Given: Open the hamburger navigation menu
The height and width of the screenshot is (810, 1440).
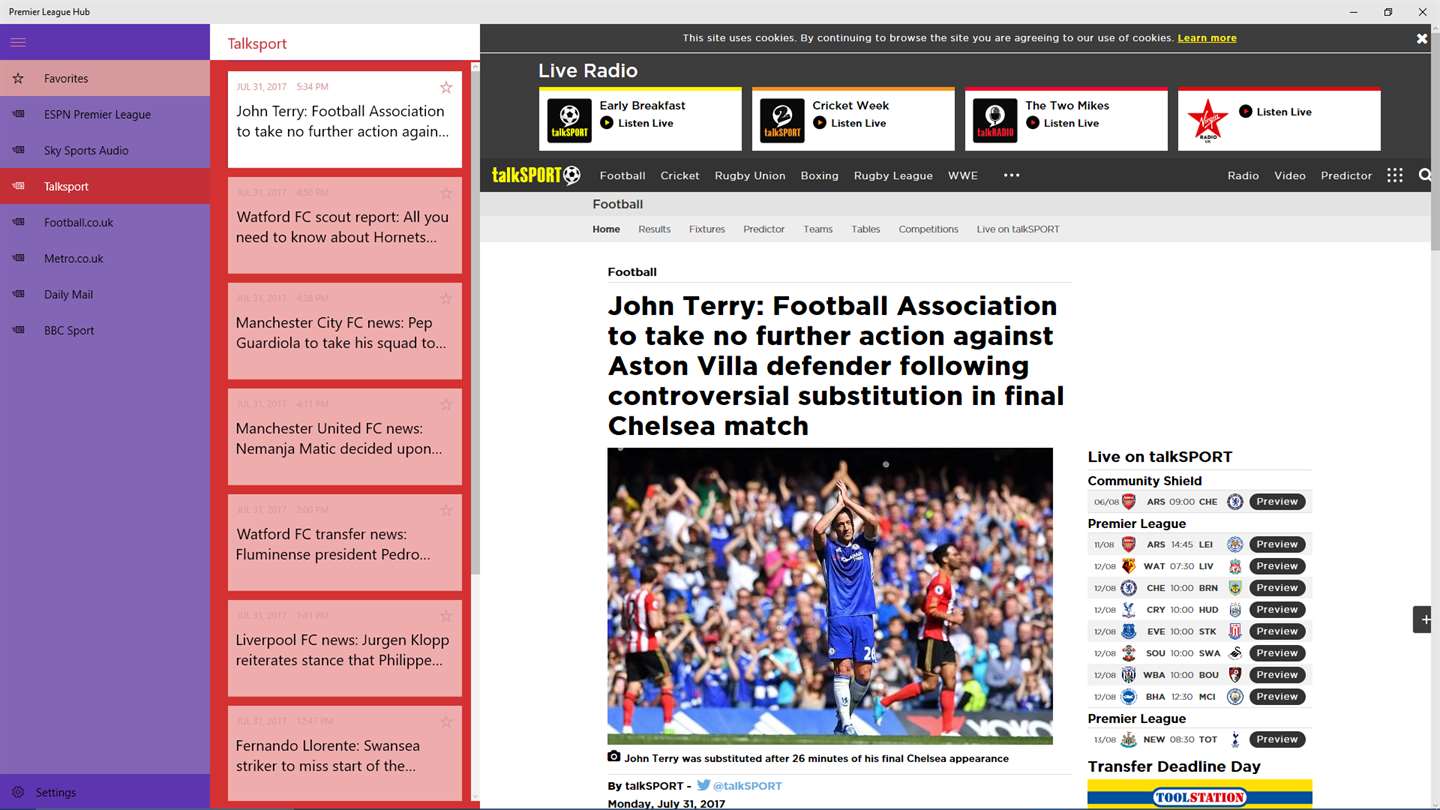Looking at the screenshot, I should coord(18,42).
